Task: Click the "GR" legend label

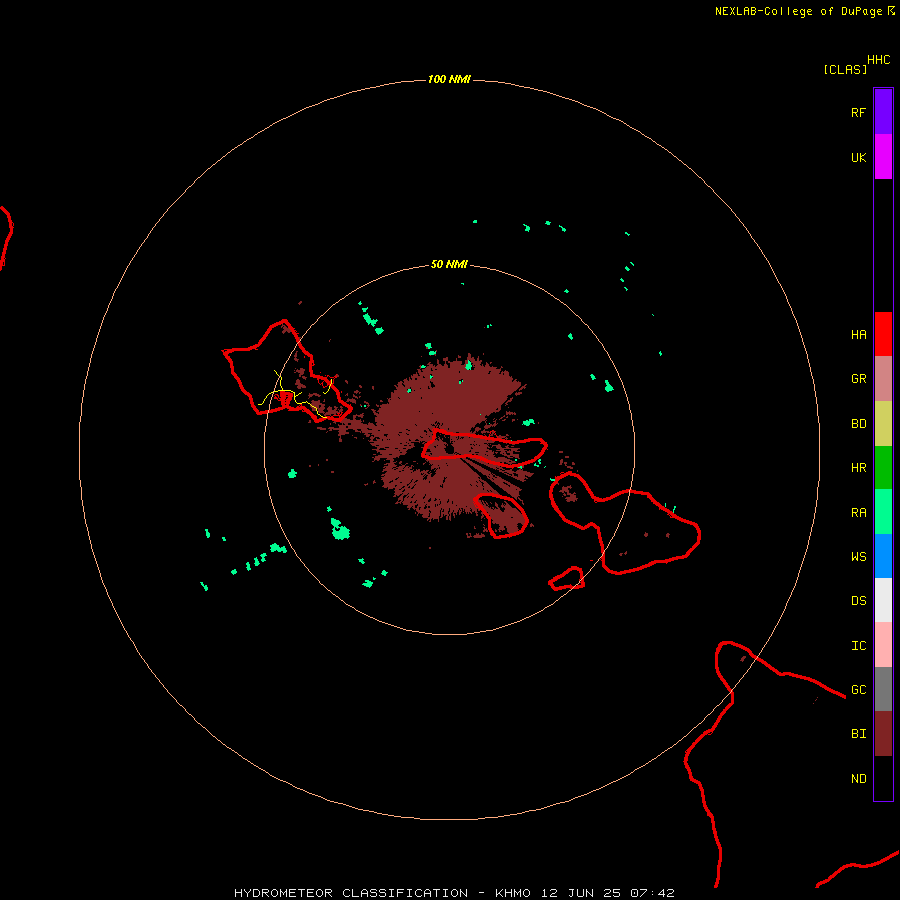Action: 858,379
